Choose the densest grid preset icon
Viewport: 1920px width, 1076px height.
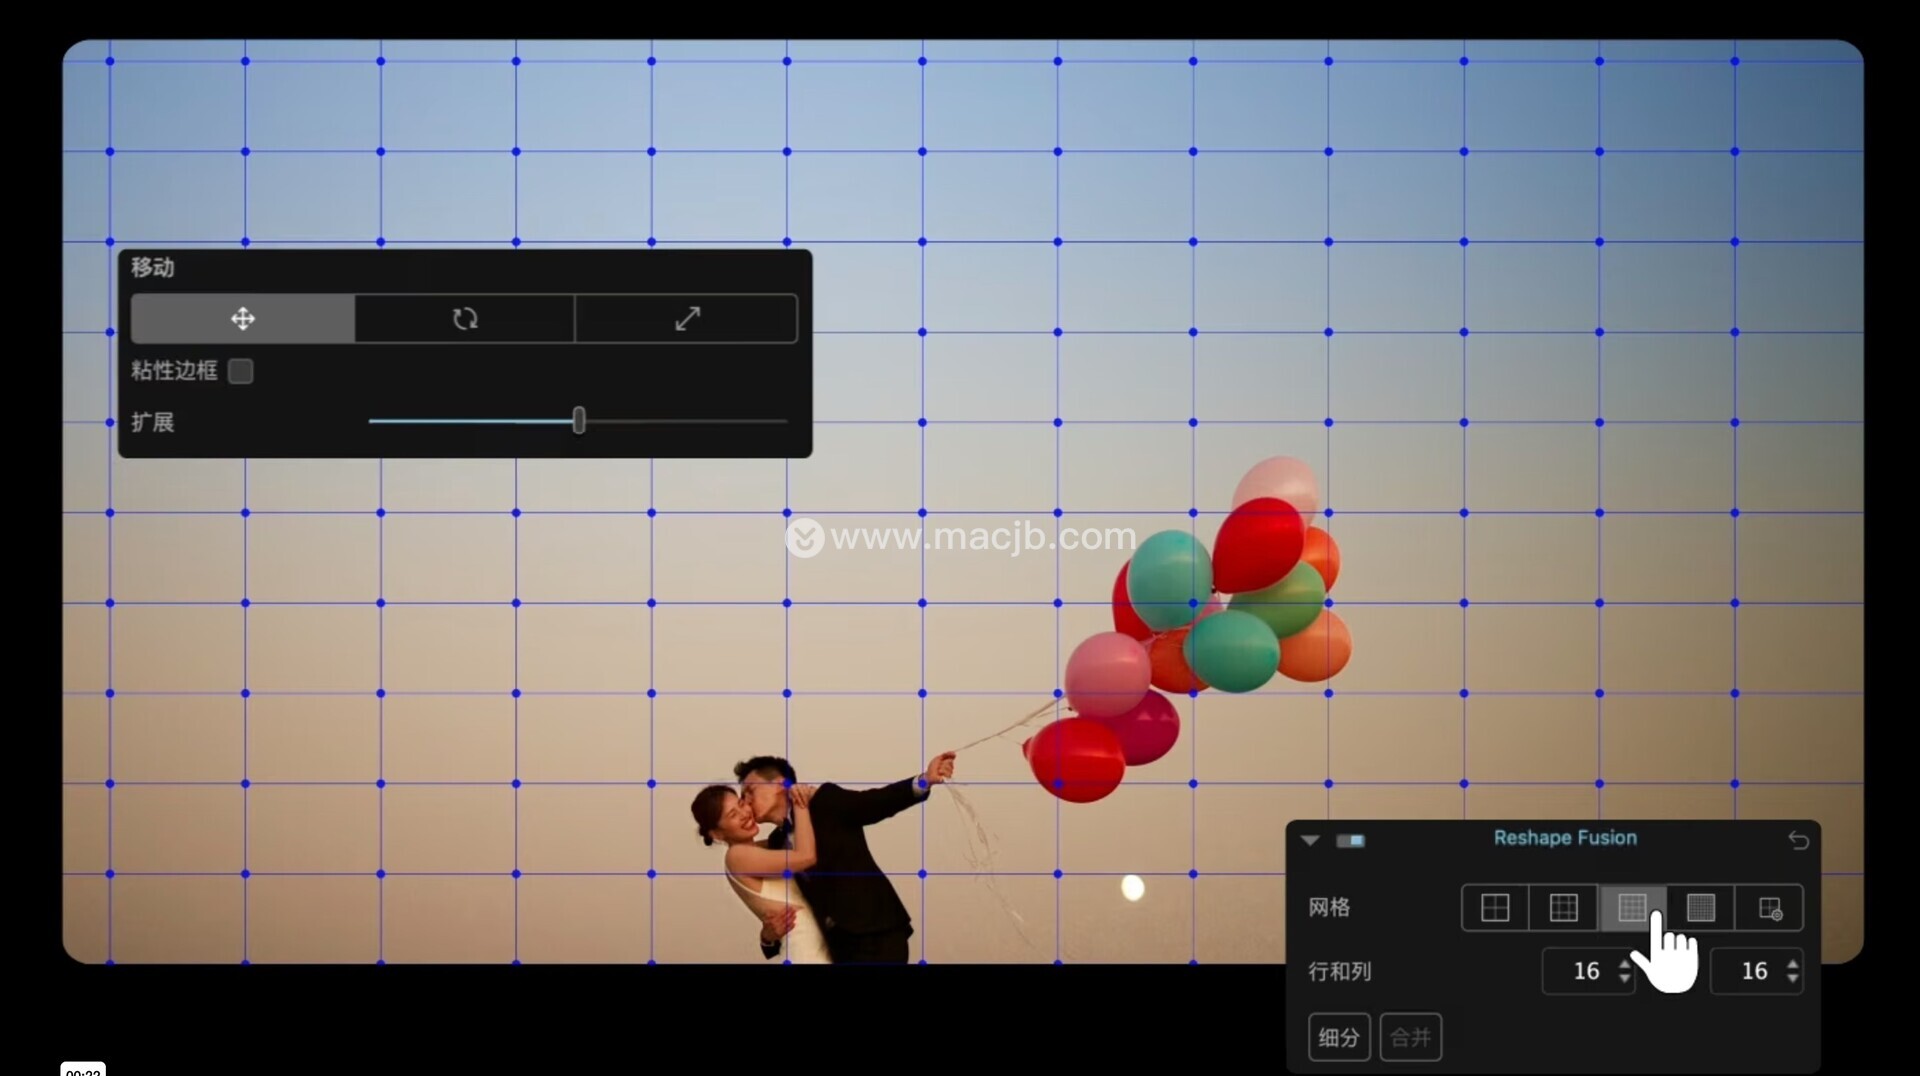1700,908
